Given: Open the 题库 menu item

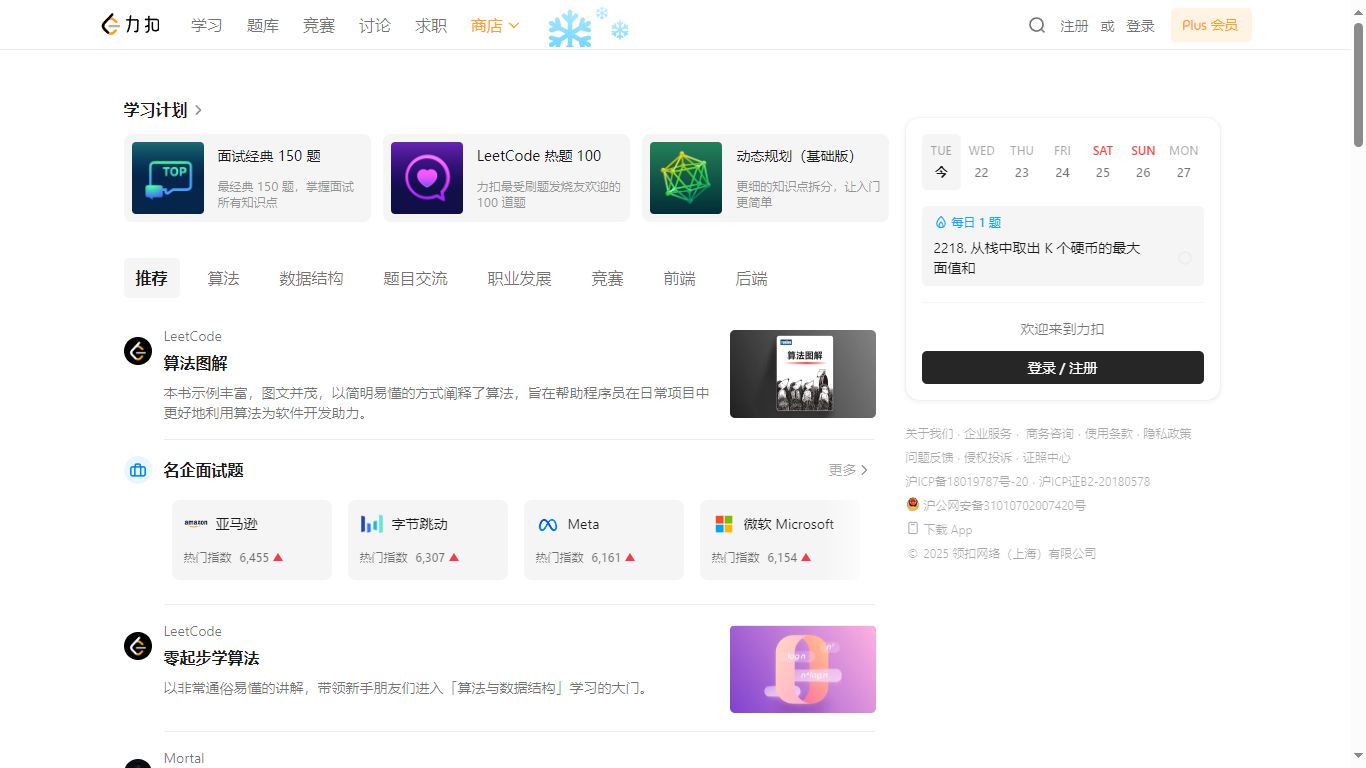Looking at the screenshot, I should (x=262, y=25).
